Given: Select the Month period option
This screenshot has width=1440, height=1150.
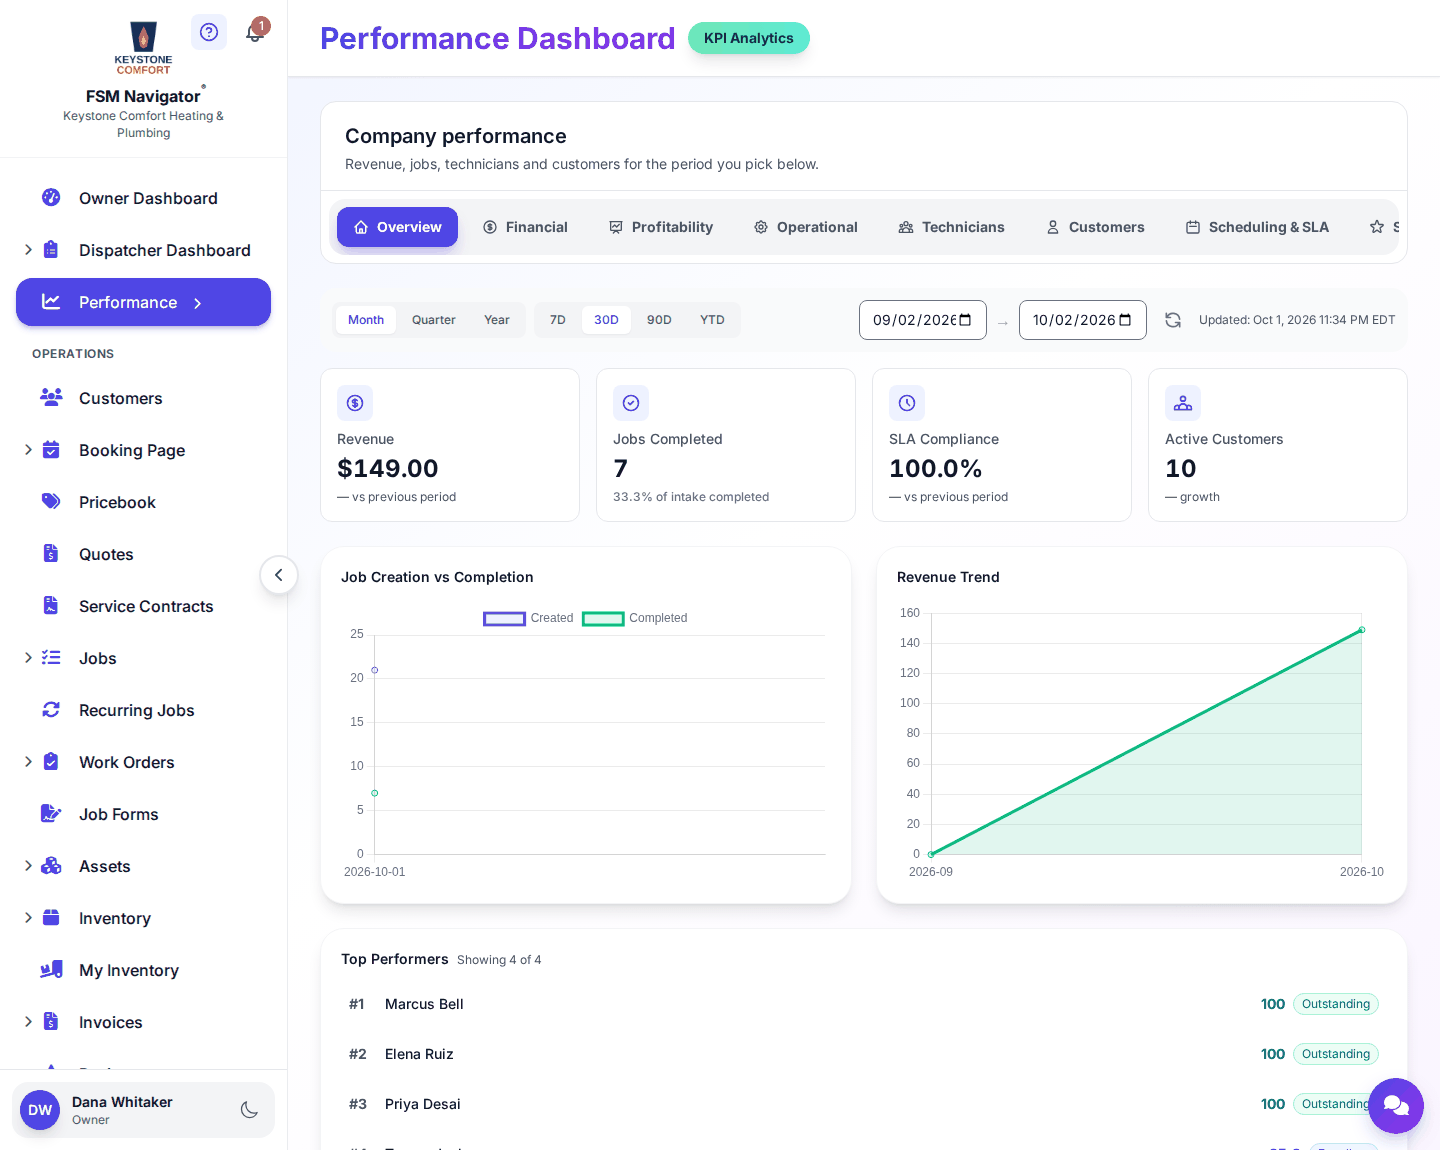Looking at the screenshot, I should pyautogui.click(x=366, y=320).
